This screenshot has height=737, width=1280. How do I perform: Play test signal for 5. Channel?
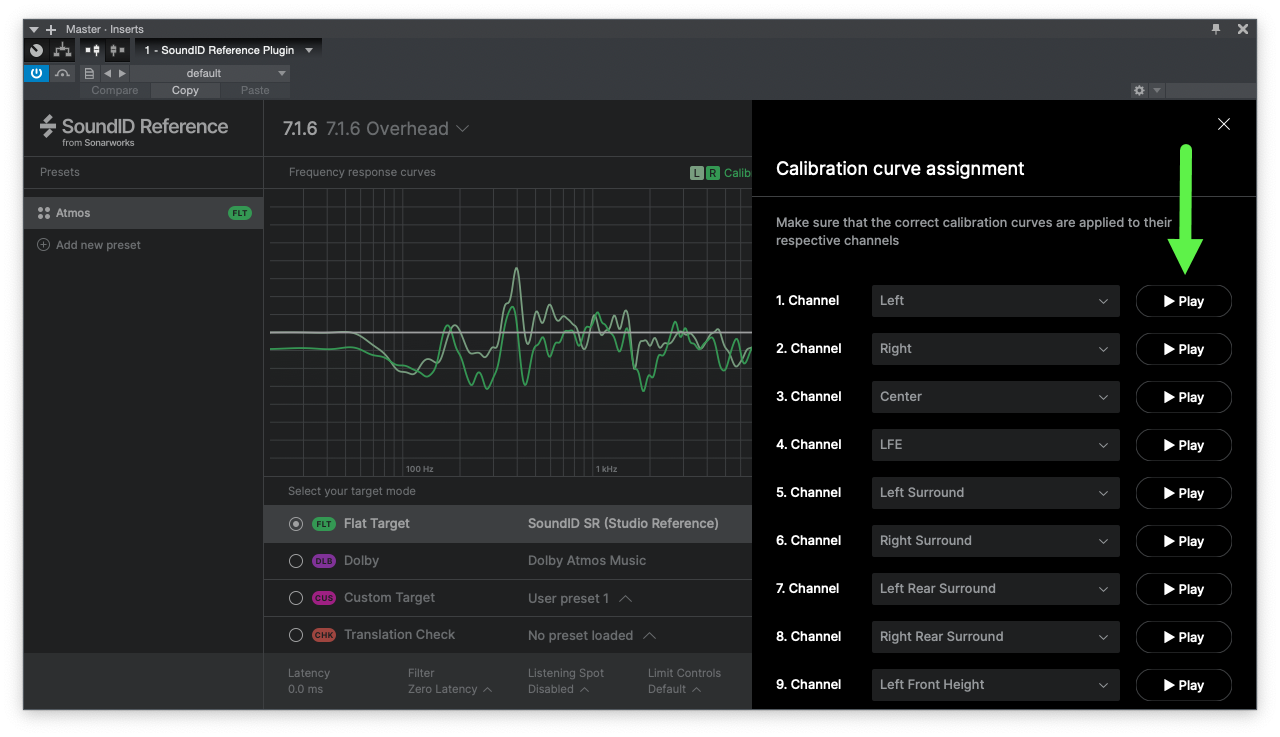(x=1183, y=493)
